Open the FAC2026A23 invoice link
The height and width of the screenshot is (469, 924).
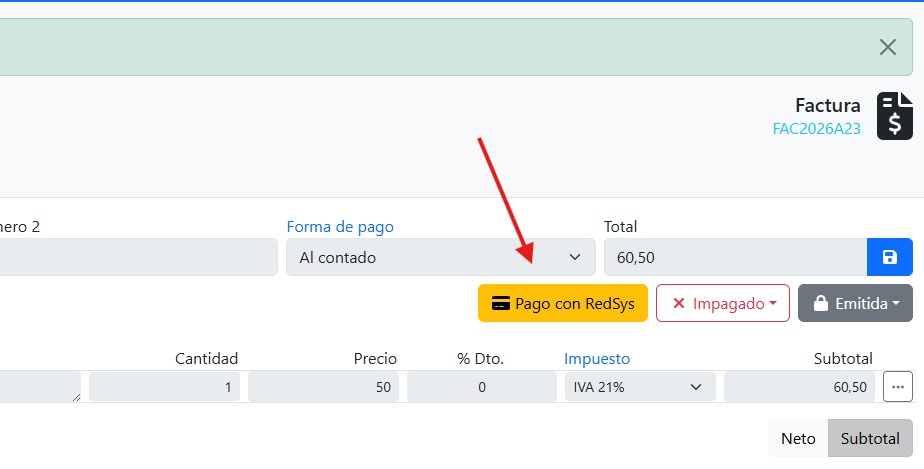(816, 129)
